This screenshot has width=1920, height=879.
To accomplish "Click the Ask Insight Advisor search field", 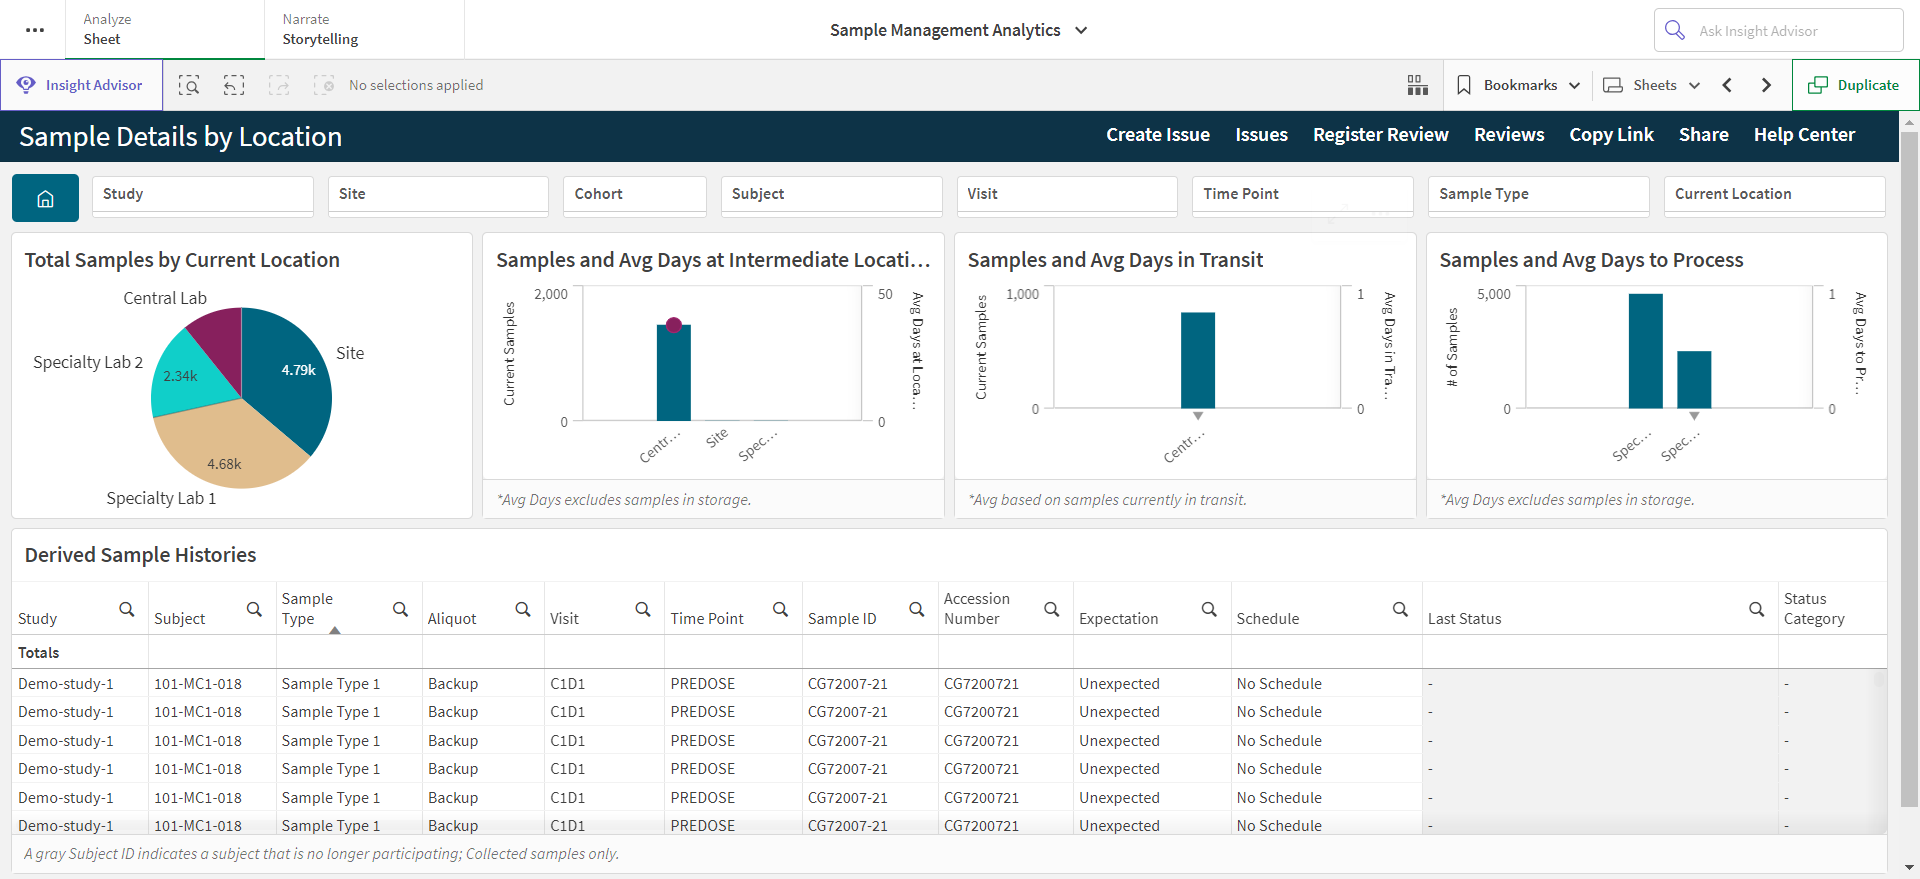I will click(1779, 30).
